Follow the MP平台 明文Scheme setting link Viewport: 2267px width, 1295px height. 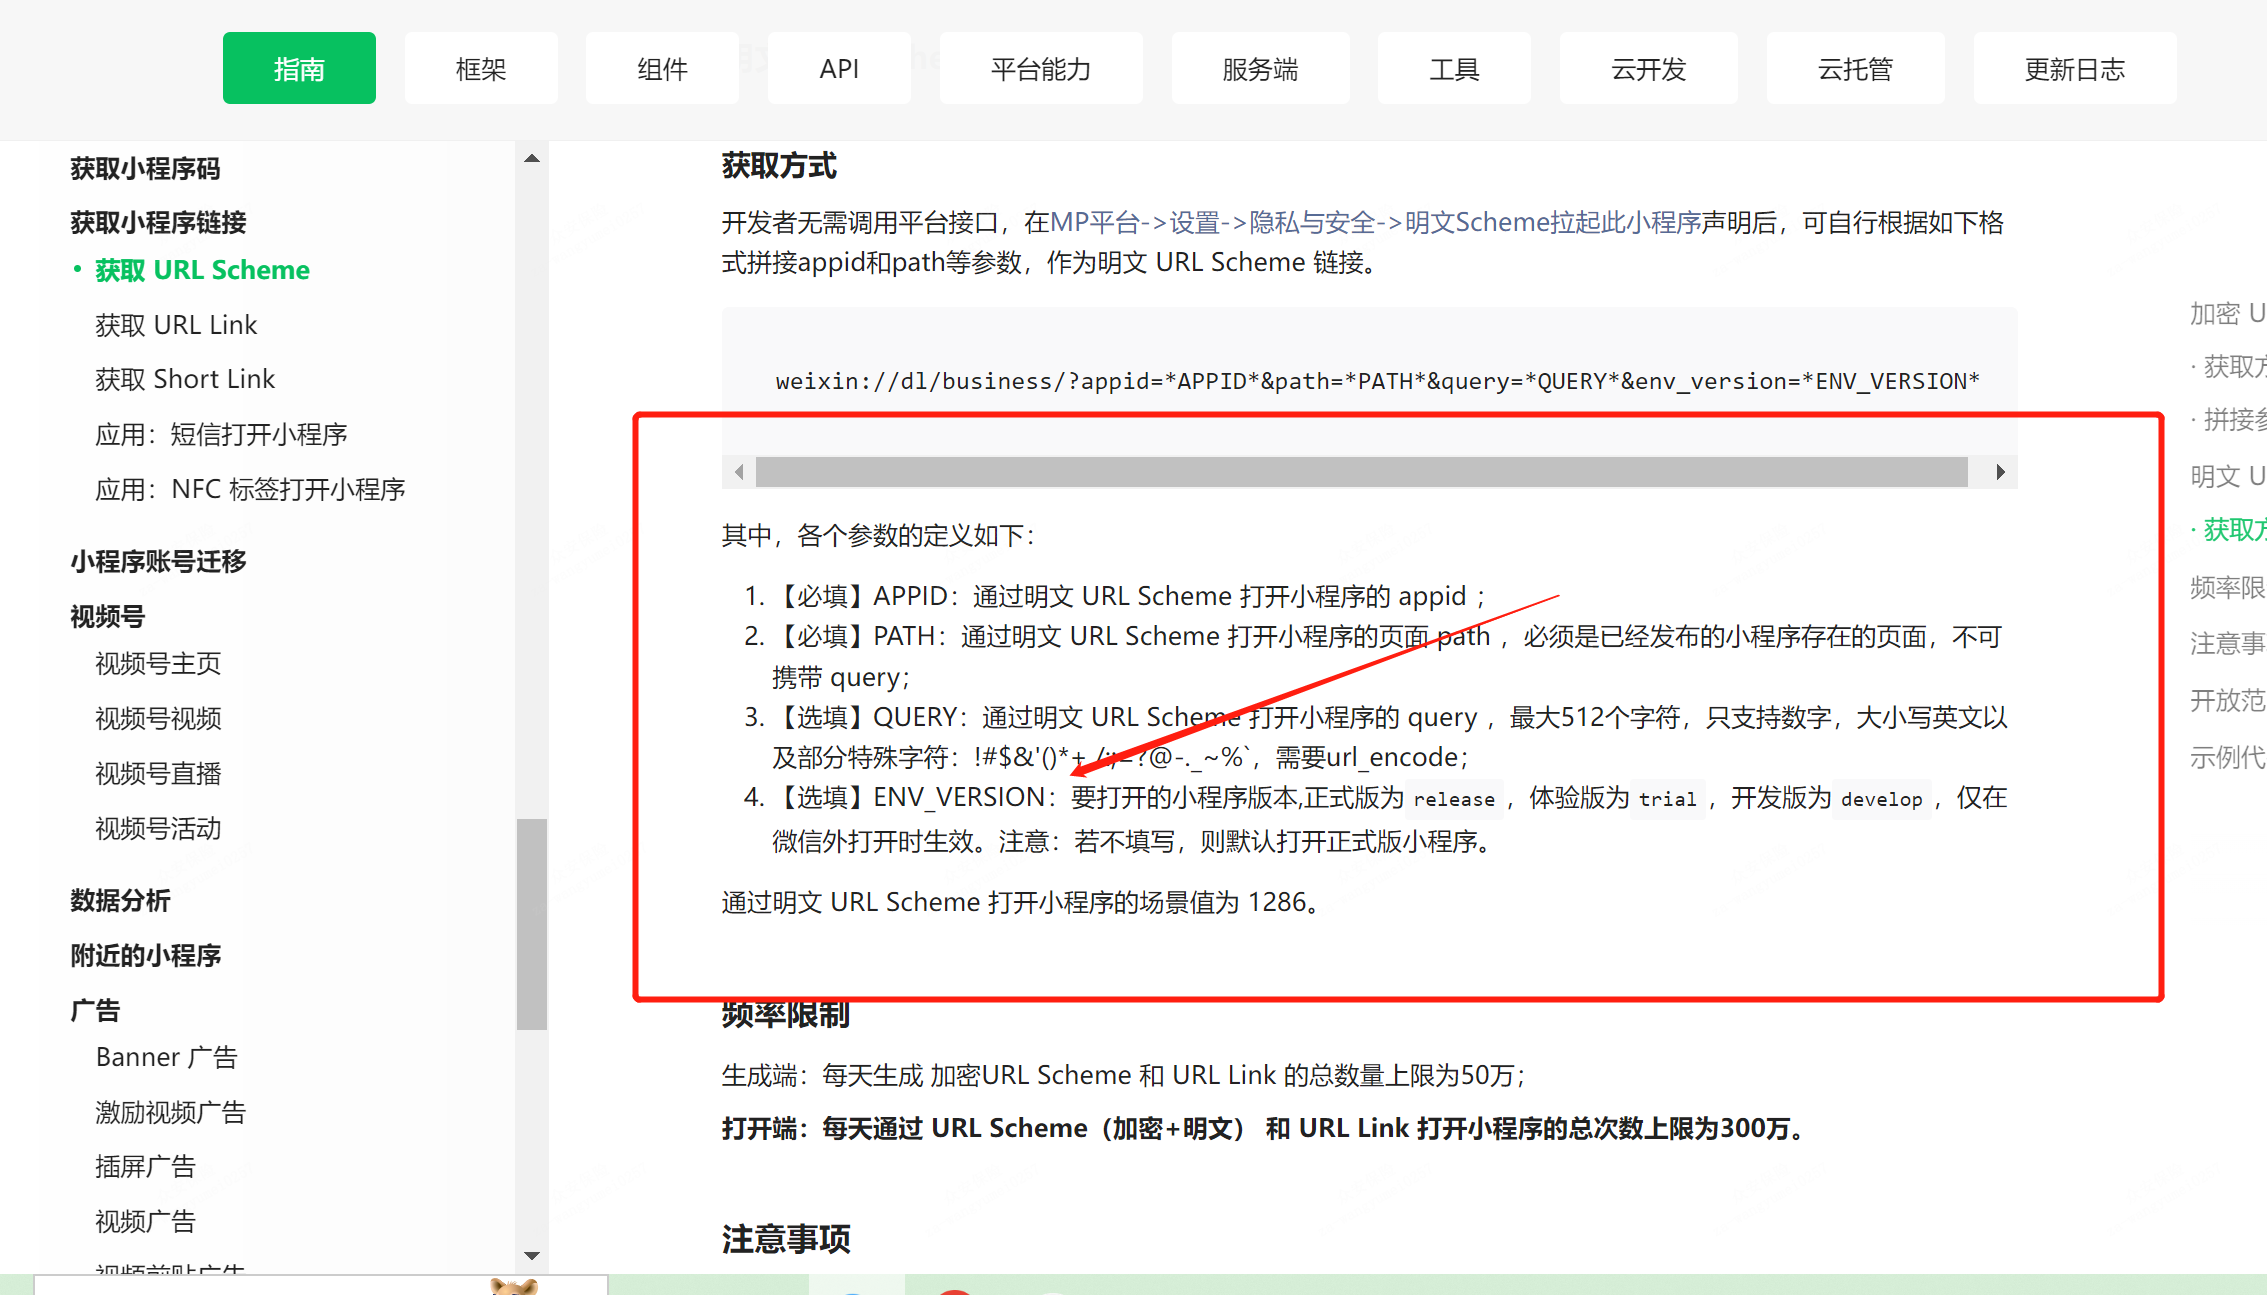point(1375,222)
